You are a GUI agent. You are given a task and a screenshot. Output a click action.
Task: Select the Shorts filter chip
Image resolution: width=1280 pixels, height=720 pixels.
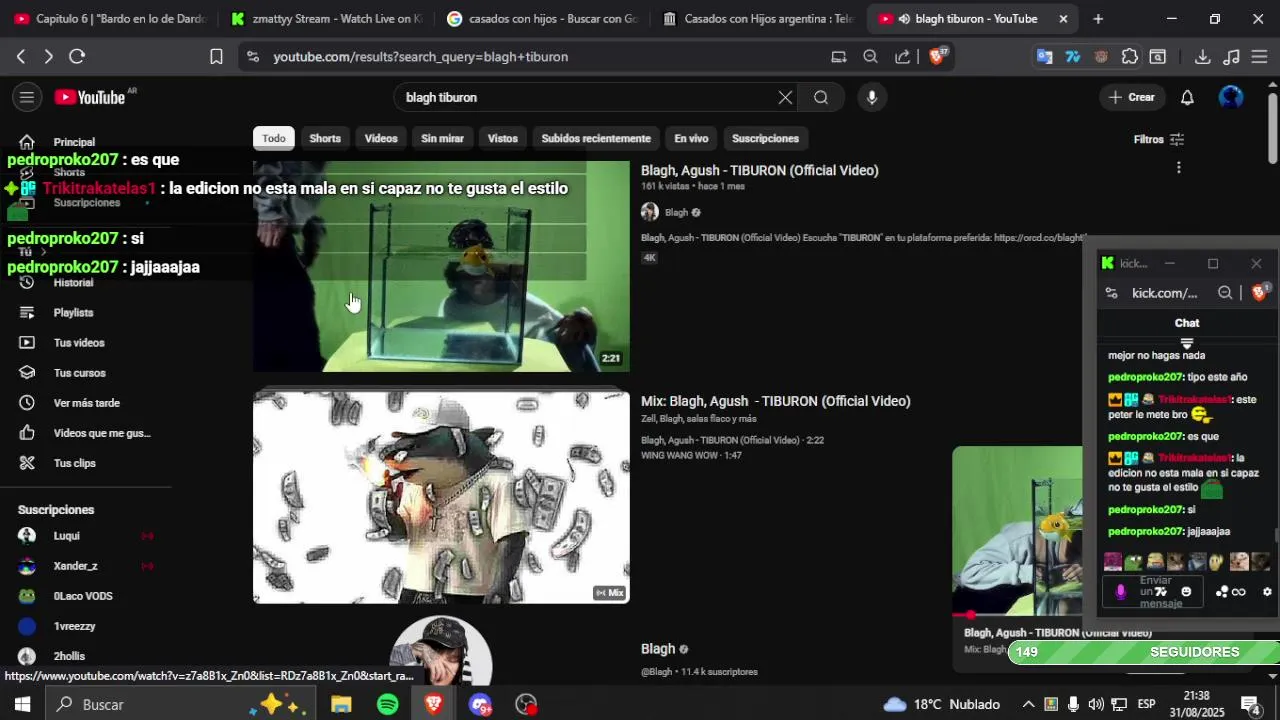[x=325, y=138]
